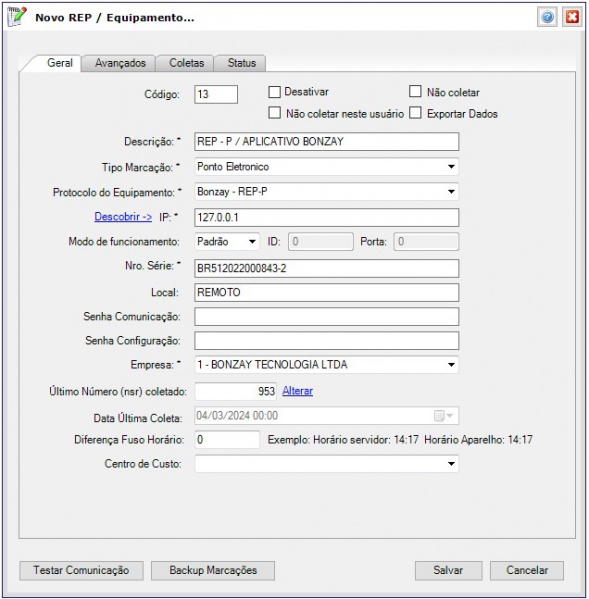Close the Novo REP dialog

click(x=572, y=17)
